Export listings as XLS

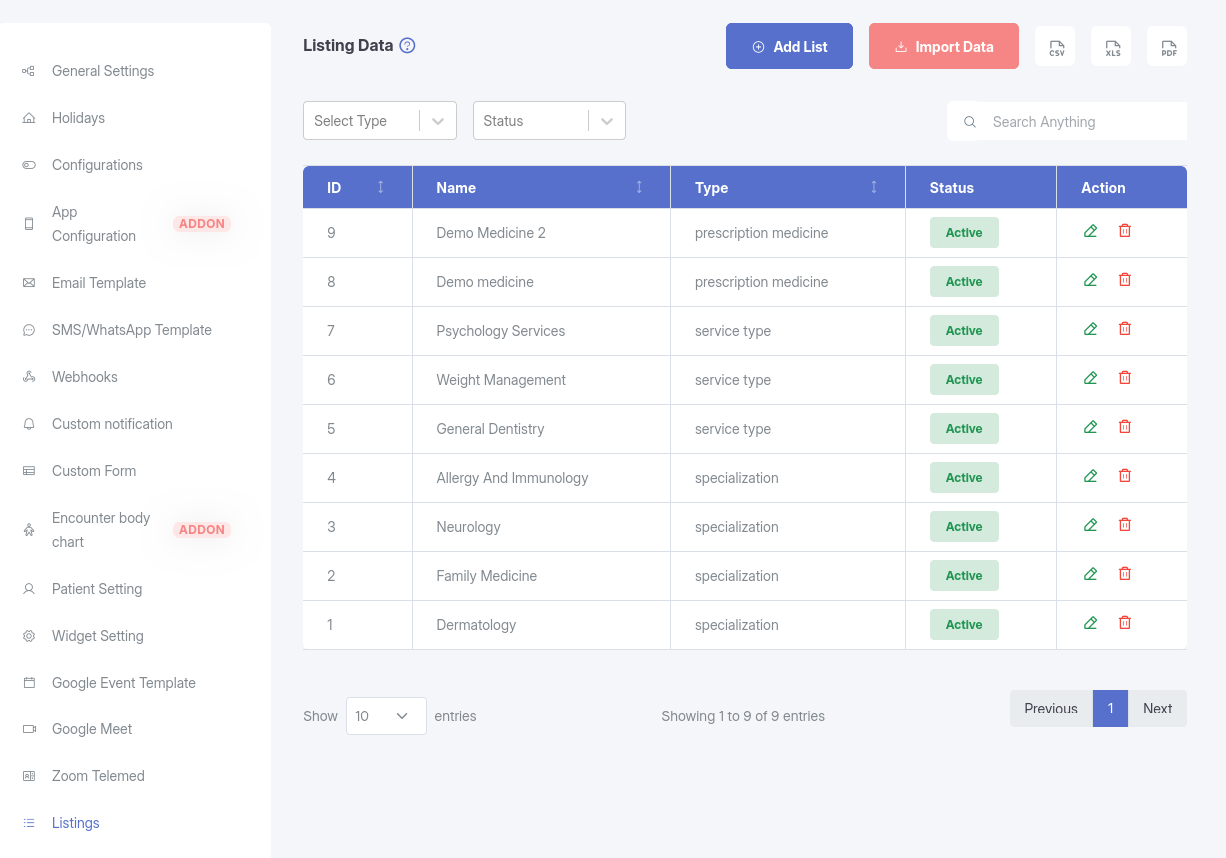tap(1112, 47)
